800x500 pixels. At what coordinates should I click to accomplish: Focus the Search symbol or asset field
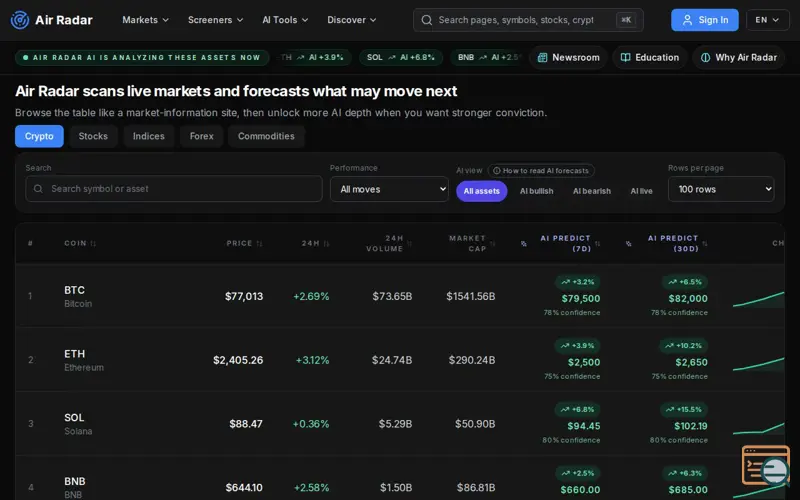174,189
